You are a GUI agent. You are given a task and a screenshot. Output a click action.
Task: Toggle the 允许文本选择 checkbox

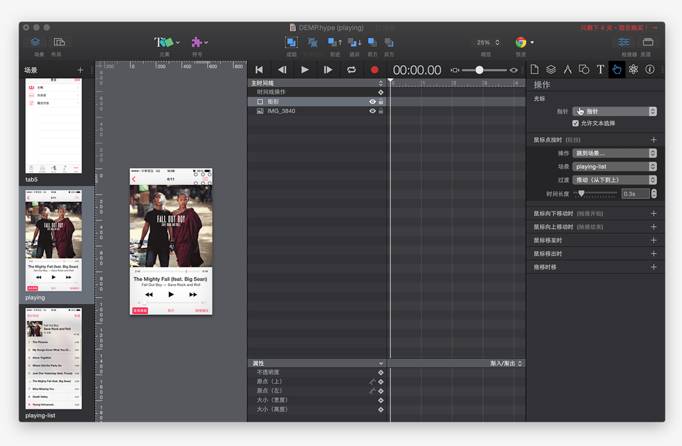click(x=575, y=123)
